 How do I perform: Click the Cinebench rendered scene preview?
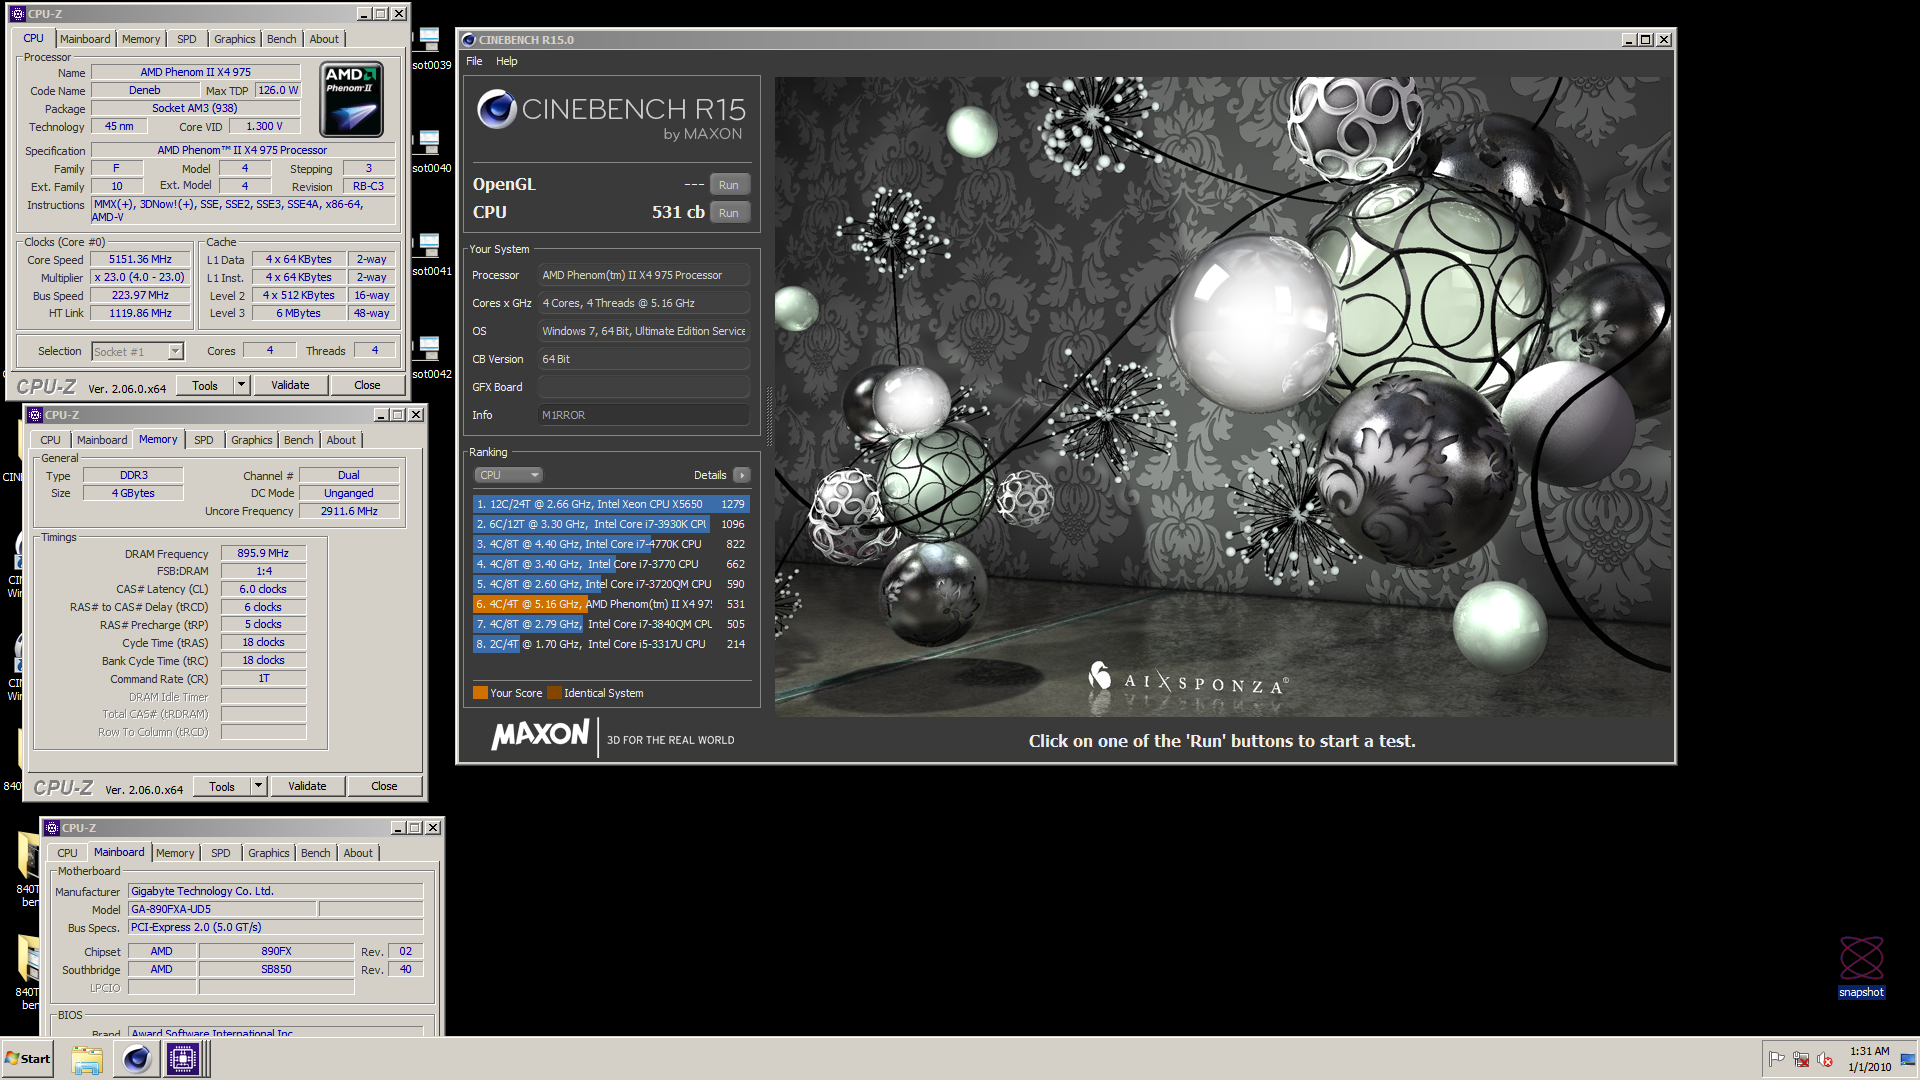click(1222, 396)
